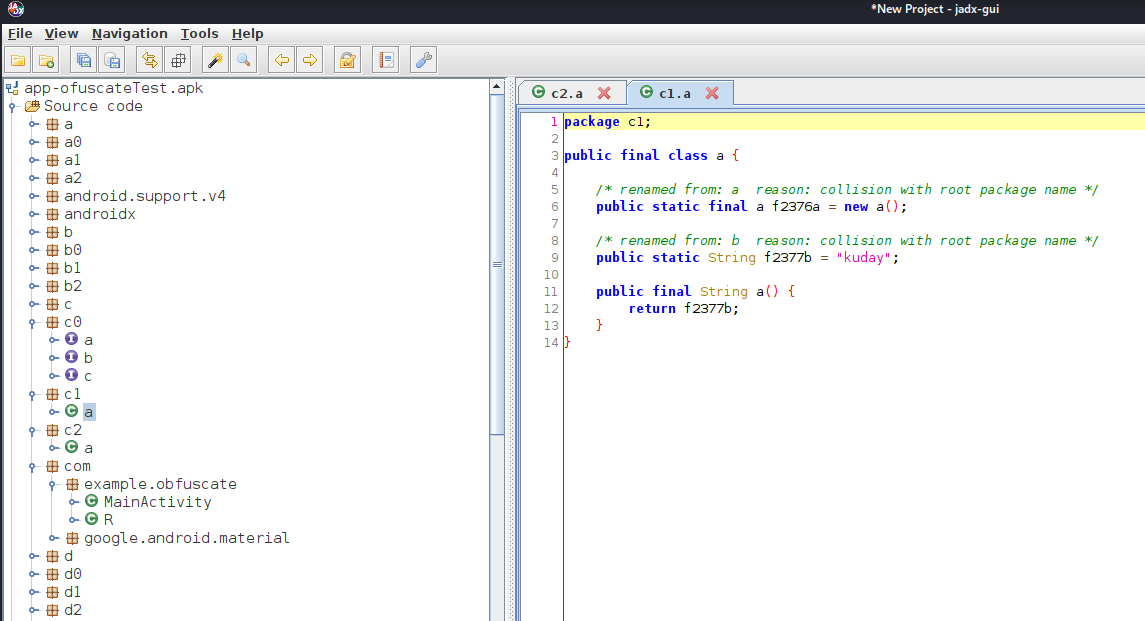Click the add files folder-plus icon

pos(47,61)
